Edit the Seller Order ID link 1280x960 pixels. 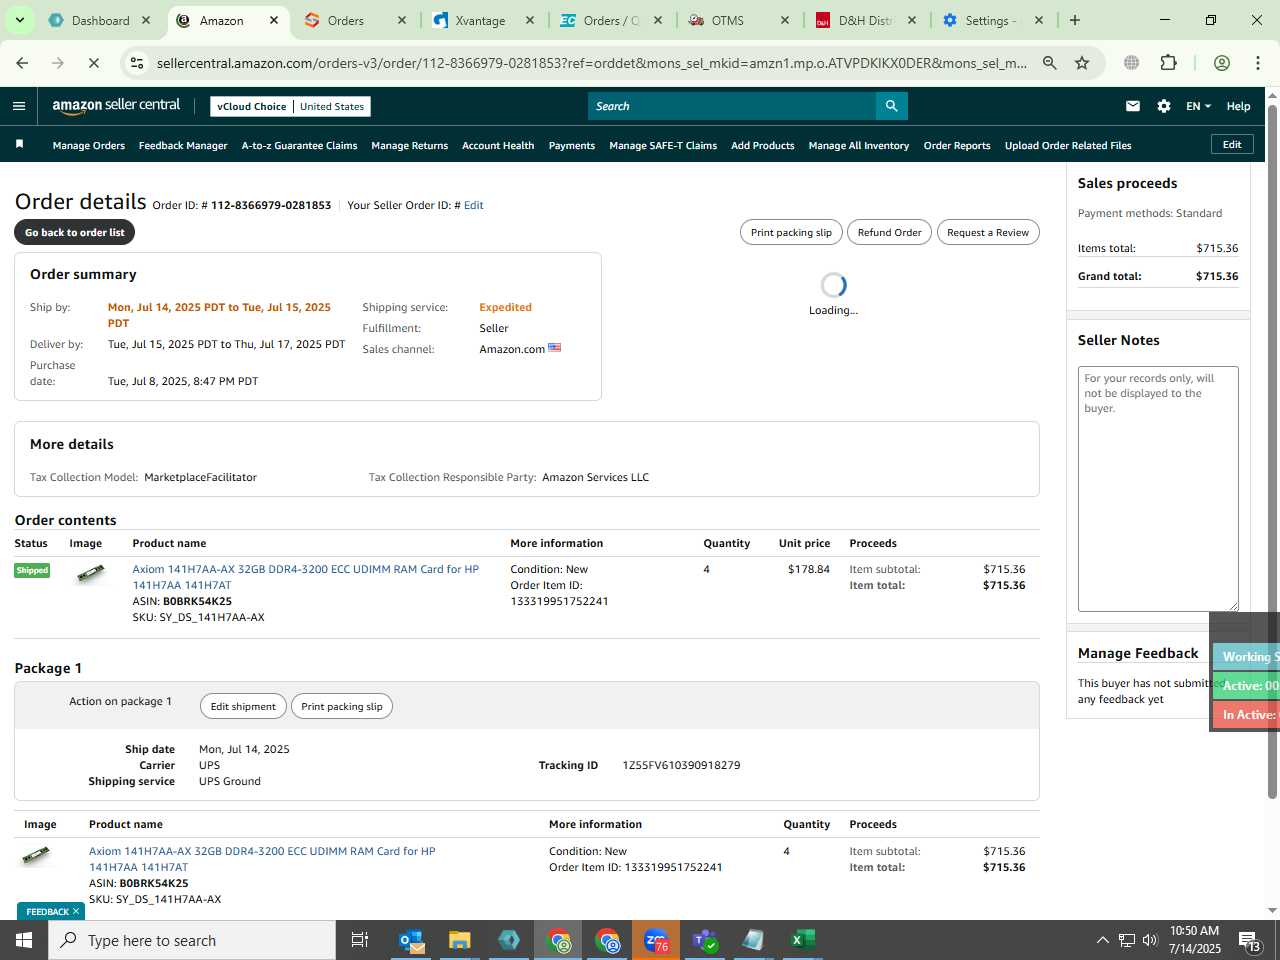tap(474, 205)
